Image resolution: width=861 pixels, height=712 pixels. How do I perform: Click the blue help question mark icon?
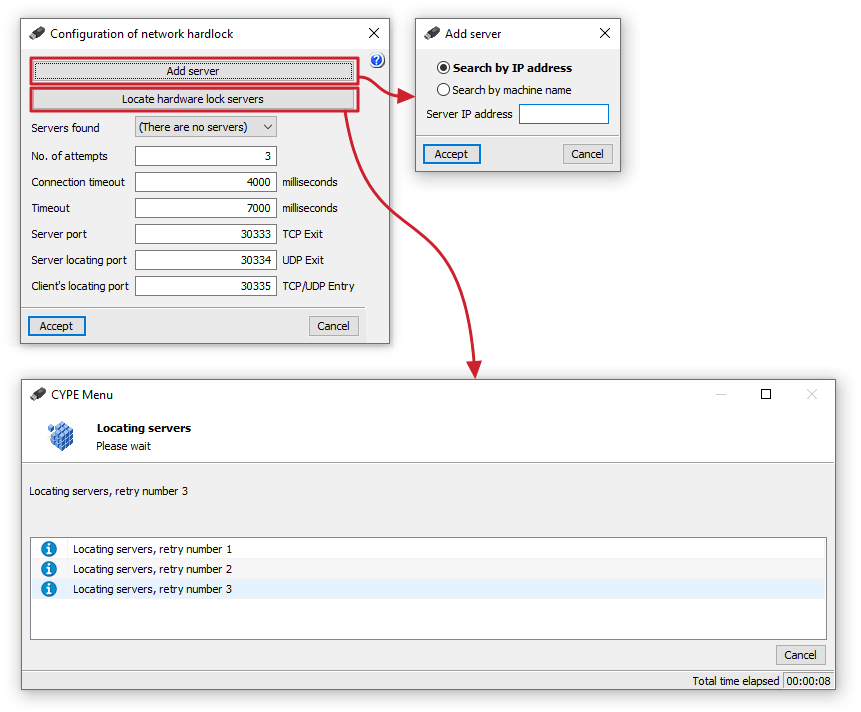coord(377,60)
